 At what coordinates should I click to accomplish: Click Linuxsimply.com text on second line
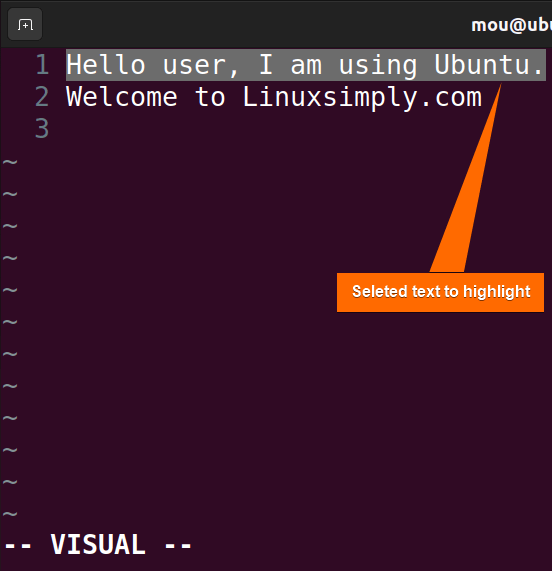(x=362, y=98)
